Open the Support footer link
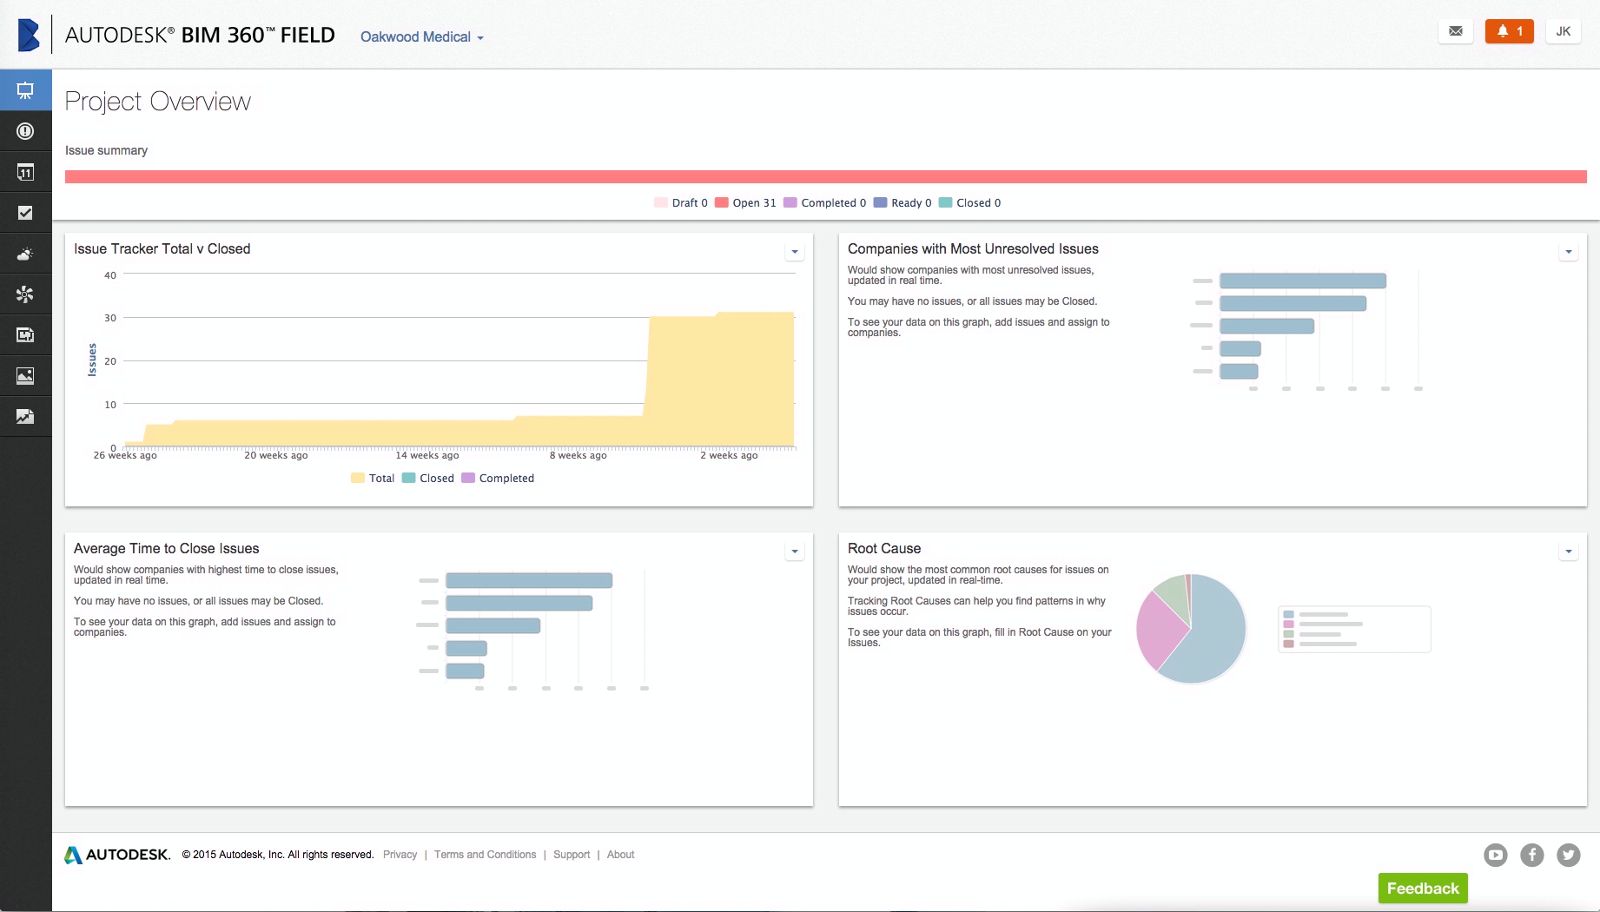Image resolution: width=1600 pixels, height=912 pixels. coord(572,855)
